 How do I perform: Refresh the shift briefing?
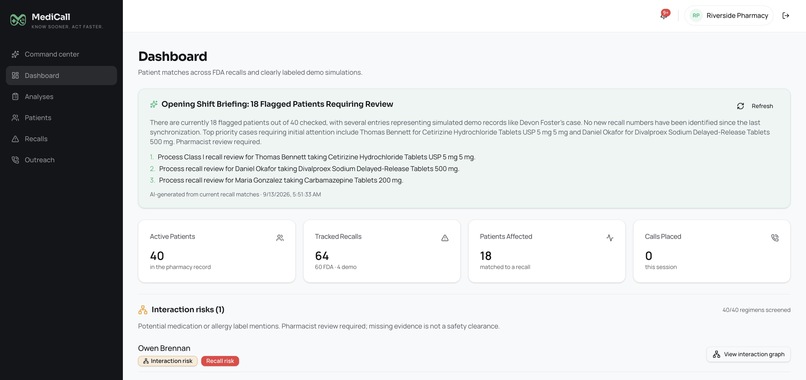pos(755,106)
